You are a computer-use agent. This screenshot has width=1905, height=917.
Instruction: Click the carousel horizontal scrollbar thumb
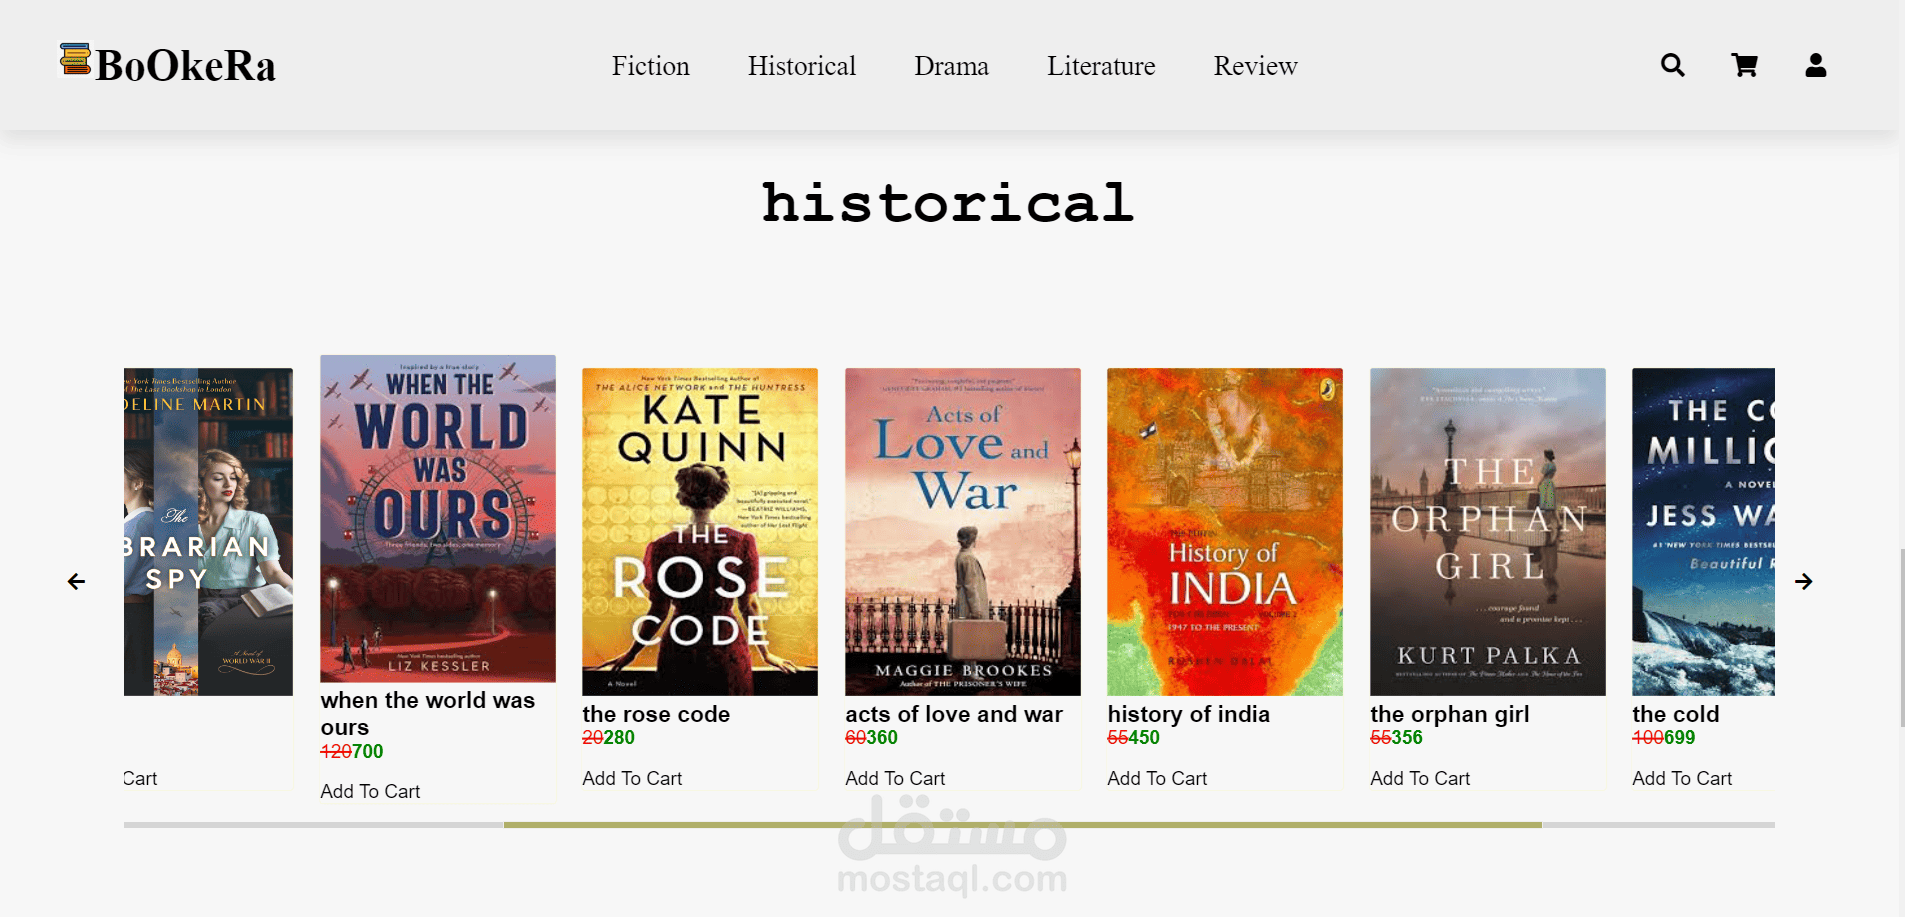[x=1022, y=825]
